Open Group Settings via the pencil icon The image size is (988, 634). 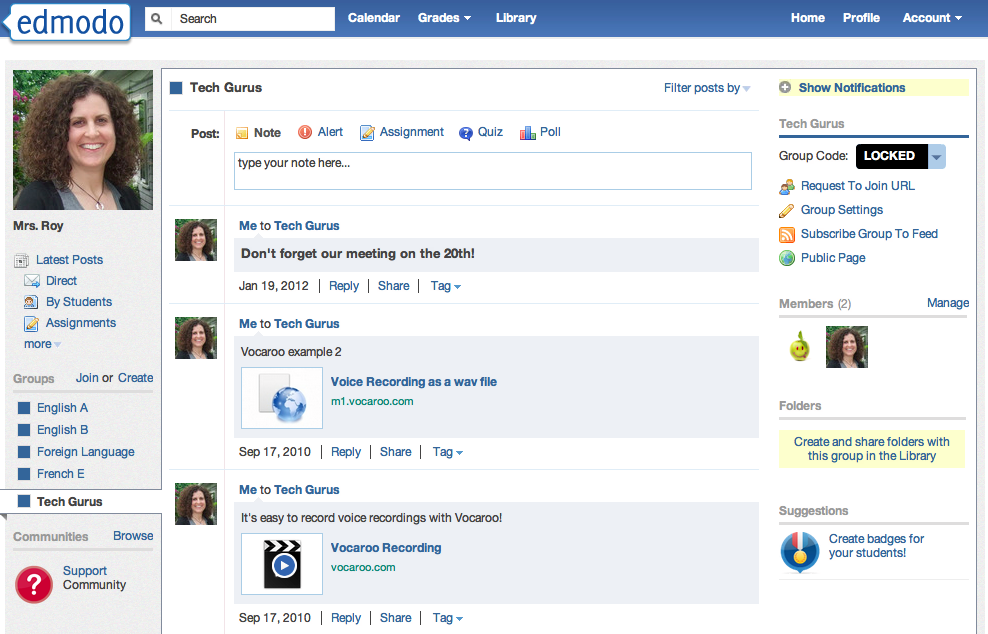click(x=788, y=210)
